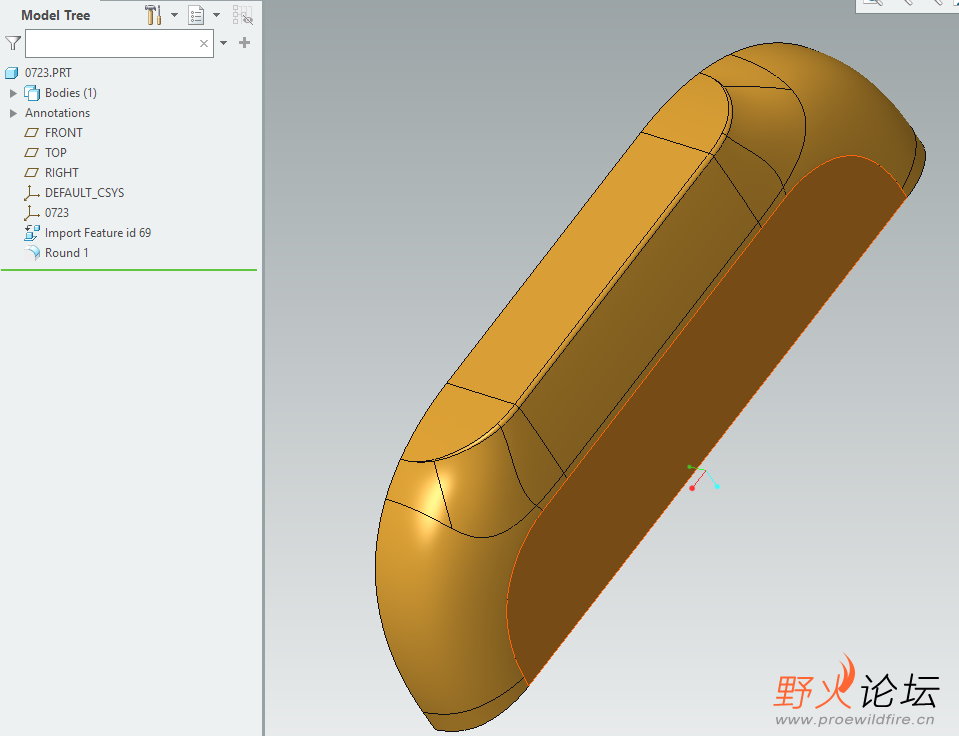The width and height of the screenshot is (959, 736).
Task: Toggle the hidden items tree filter icon
Action: coord(243,15)
